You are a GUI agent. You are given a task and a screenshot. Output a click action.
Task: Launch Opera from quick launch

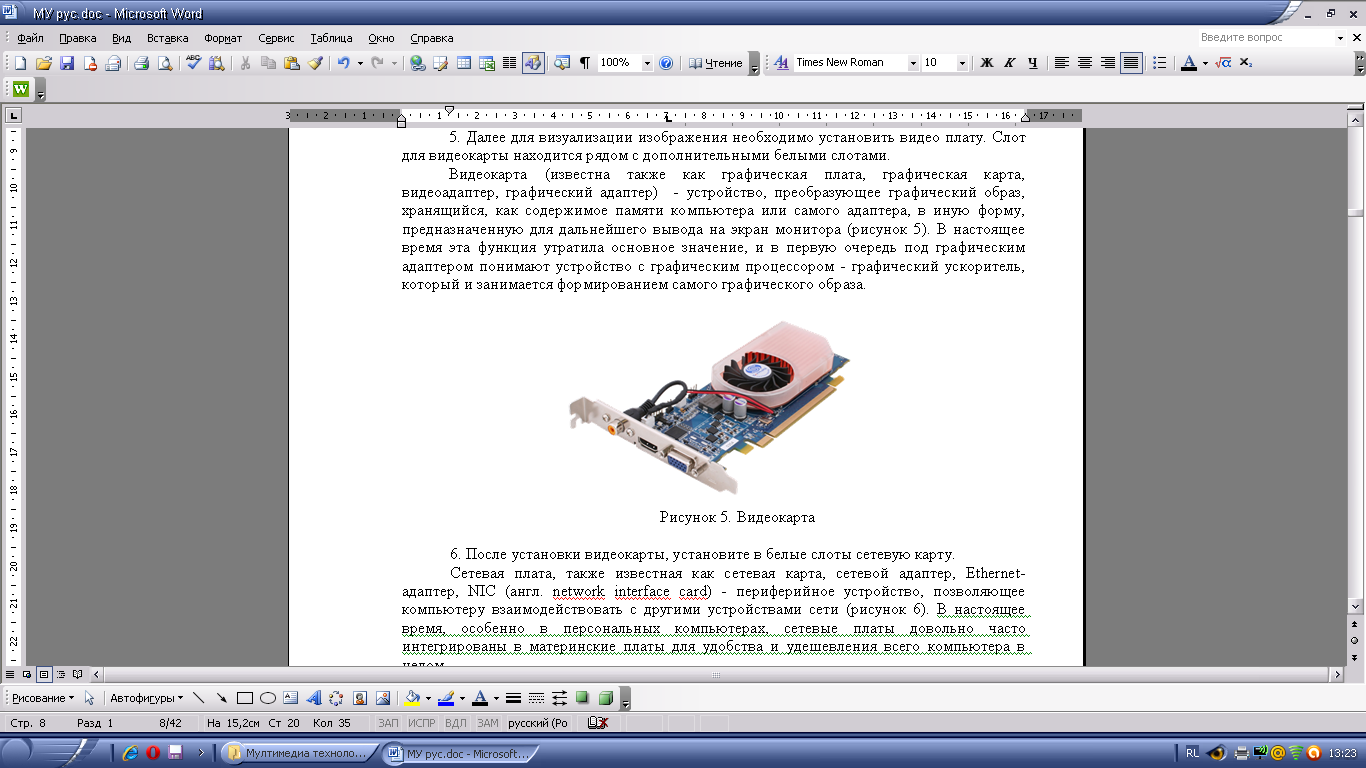(152, 753)
